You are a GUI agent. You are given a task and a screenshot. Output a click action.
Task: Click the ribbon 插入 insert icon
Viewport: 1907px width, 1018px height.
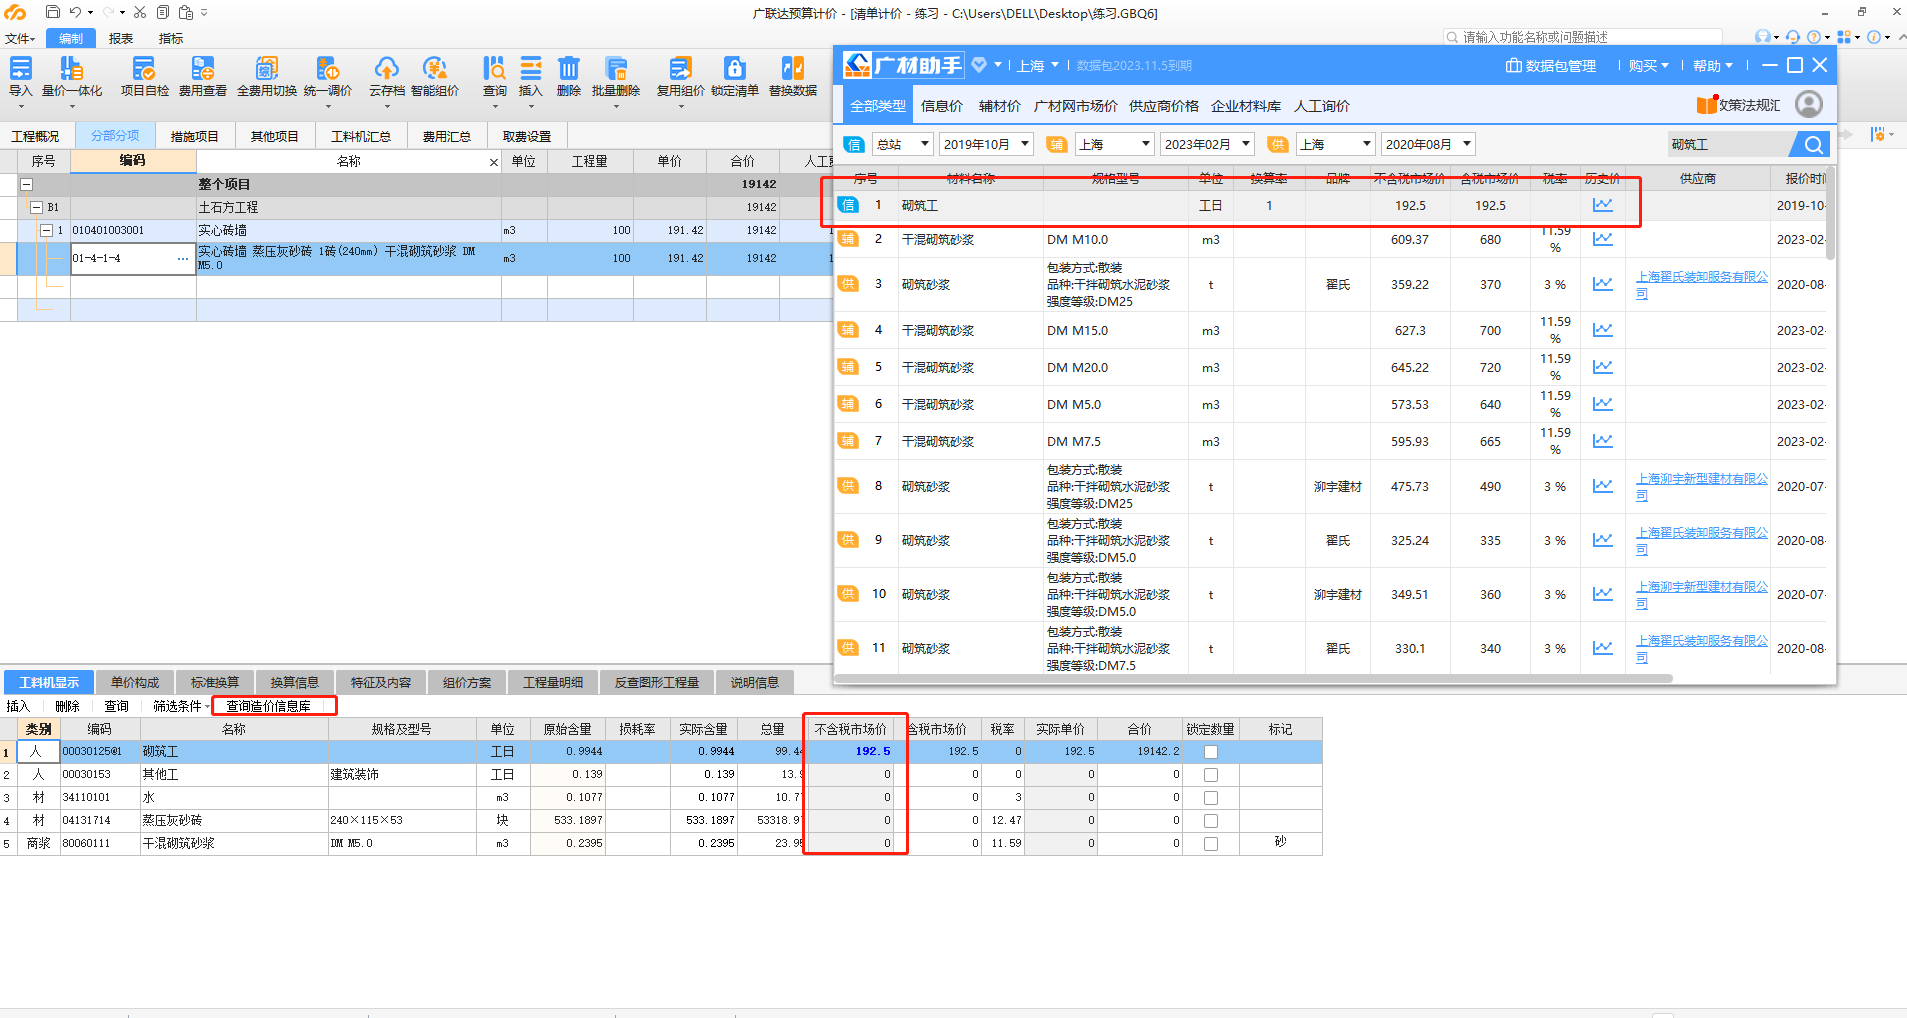[531, 77]
